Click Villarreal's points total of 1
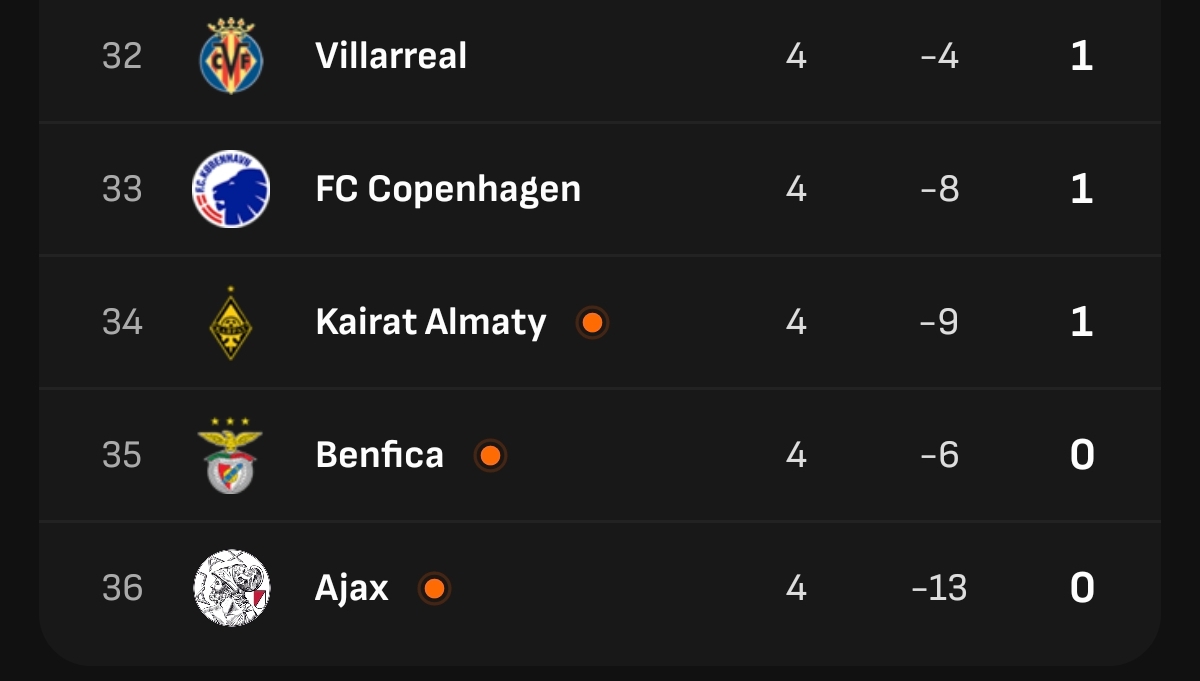 [1081, 56]
